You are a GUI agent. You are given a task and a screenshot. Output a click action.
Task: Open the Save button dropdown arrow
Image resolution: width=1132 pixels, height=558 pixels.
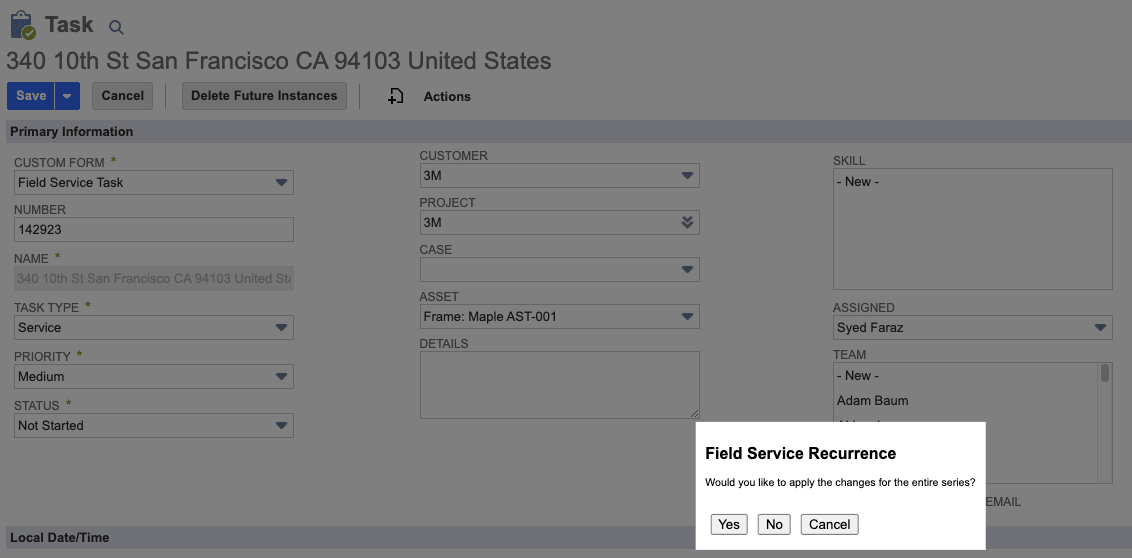coord(67,96)
